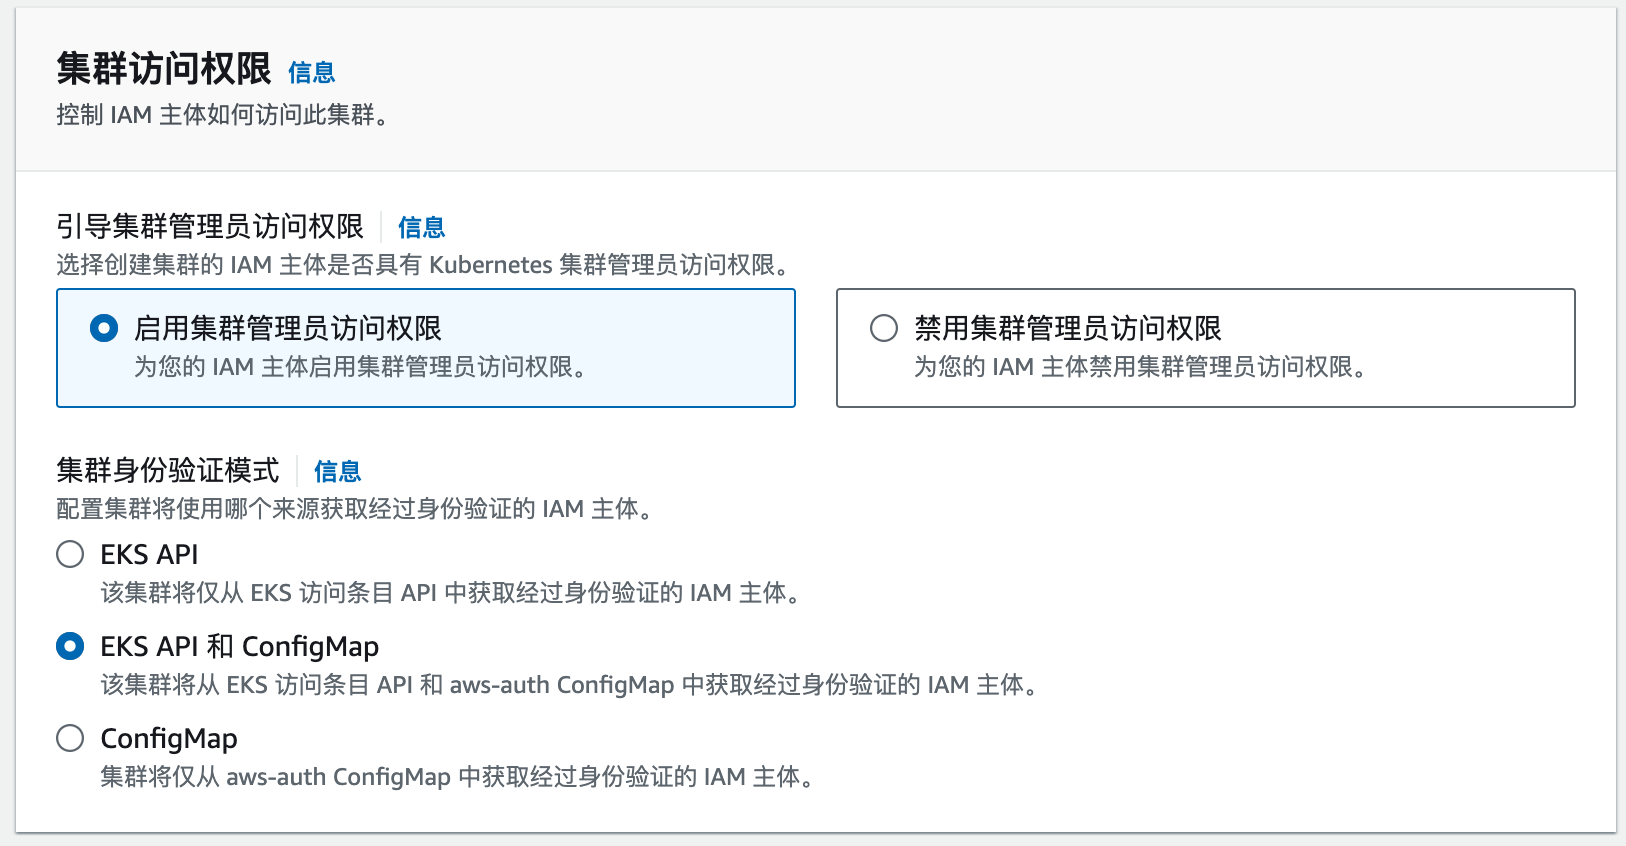Click description 该集群将仅从 EKS 访问条目 API
Image resolution: width=1626 pixels, height=846 pixels.
click(450, 593)
